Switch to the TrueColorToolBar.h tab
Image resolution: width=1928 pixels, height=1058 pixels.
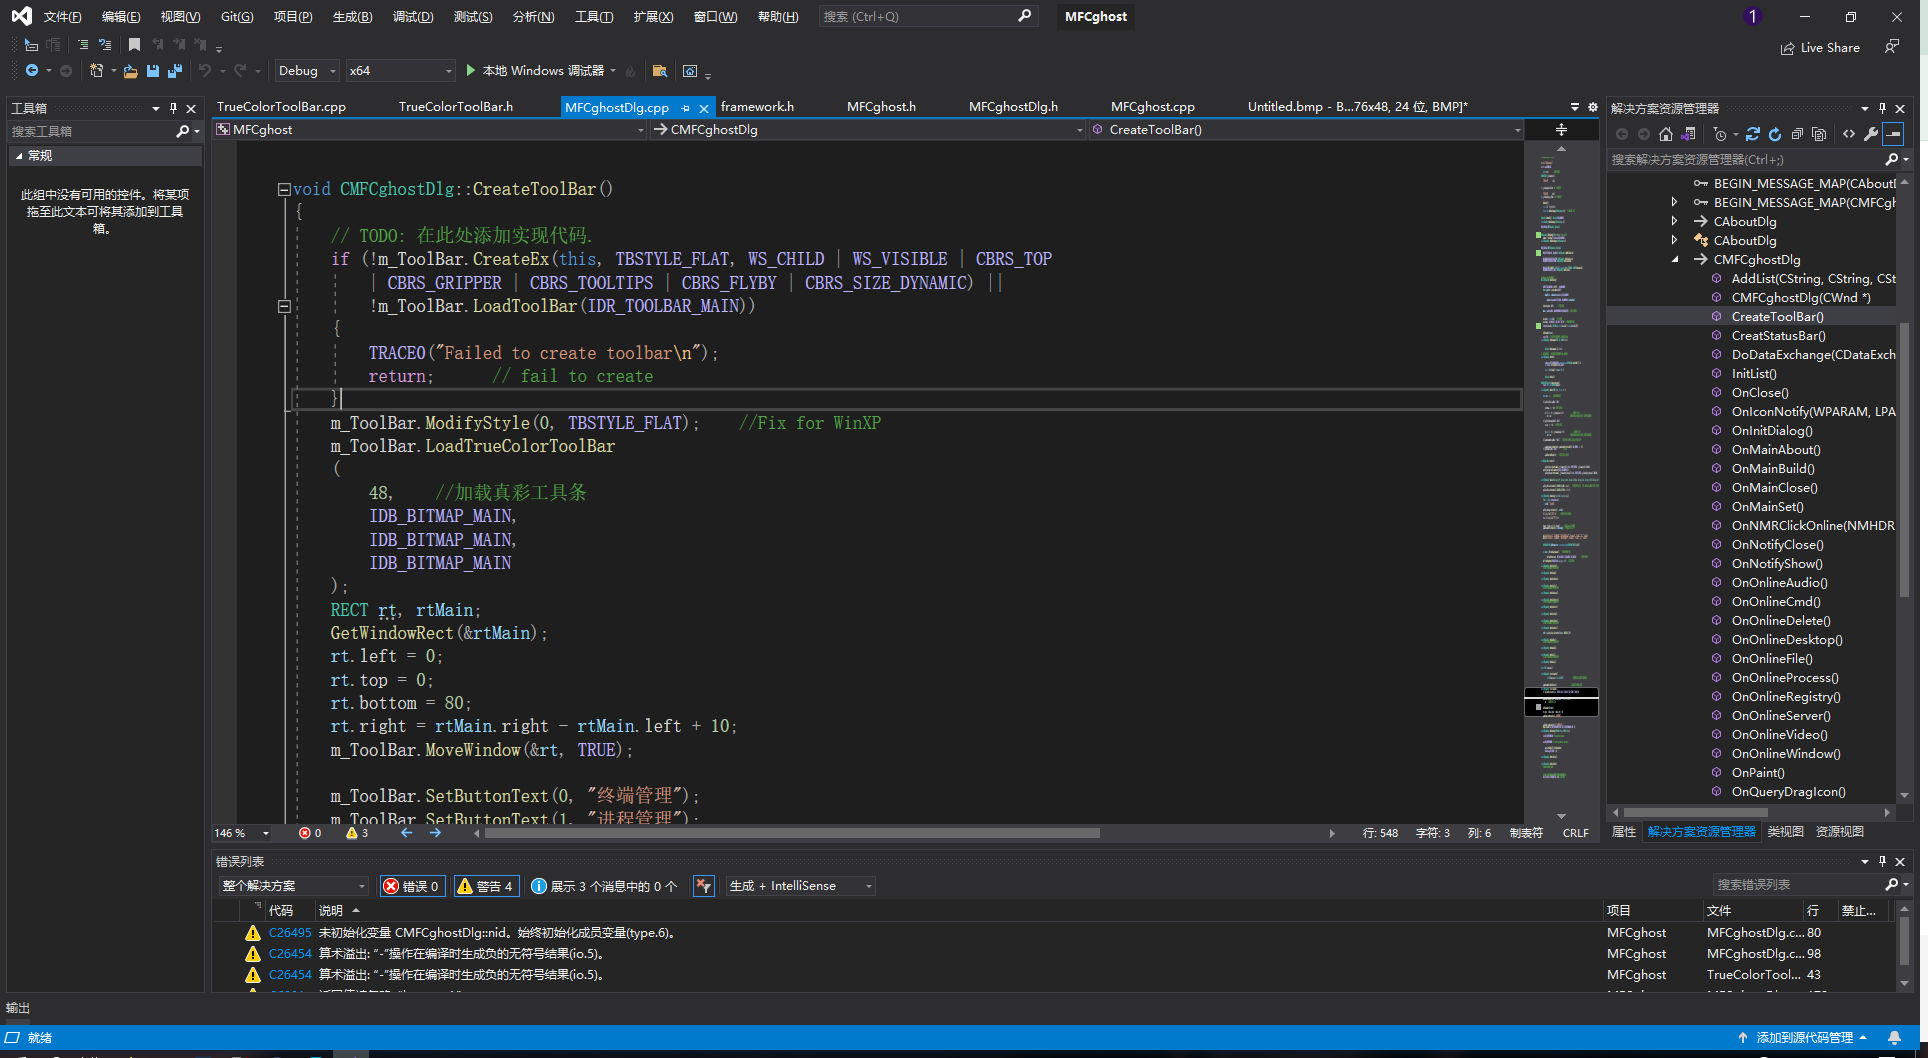coord(455,107)
